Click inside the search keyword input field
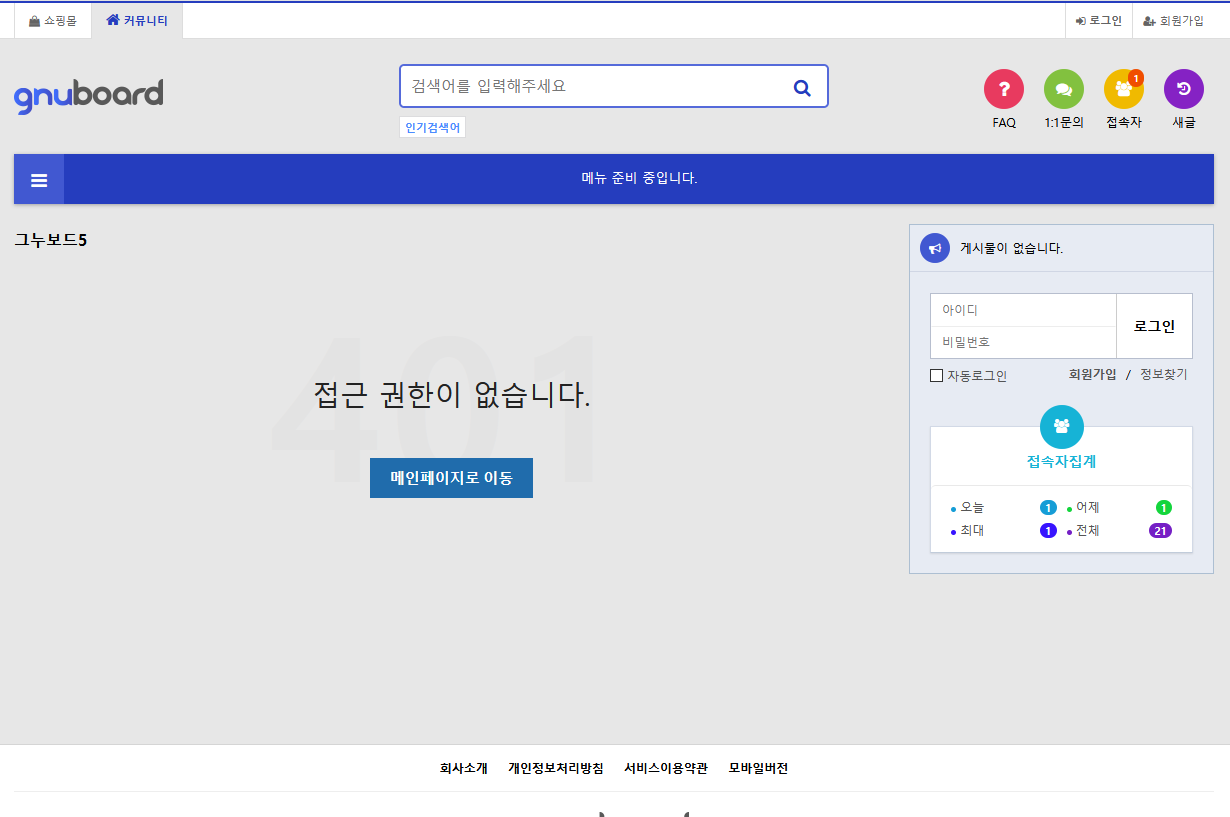 [590, 86]
